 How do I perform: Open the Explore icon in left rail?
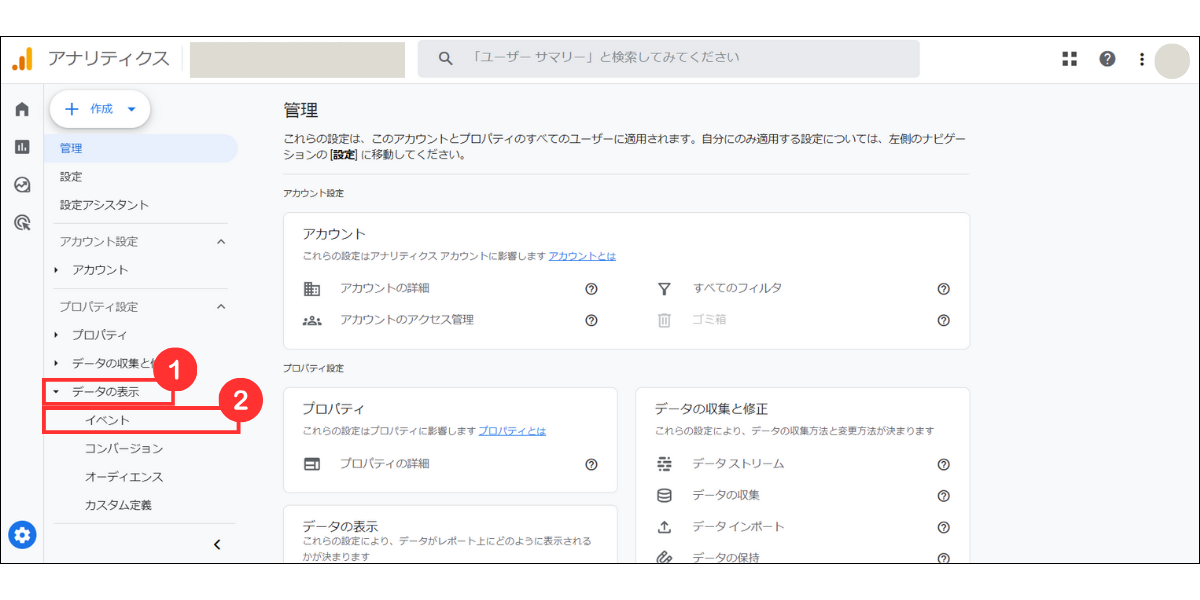pyautogui.click(x=22, y=185)
